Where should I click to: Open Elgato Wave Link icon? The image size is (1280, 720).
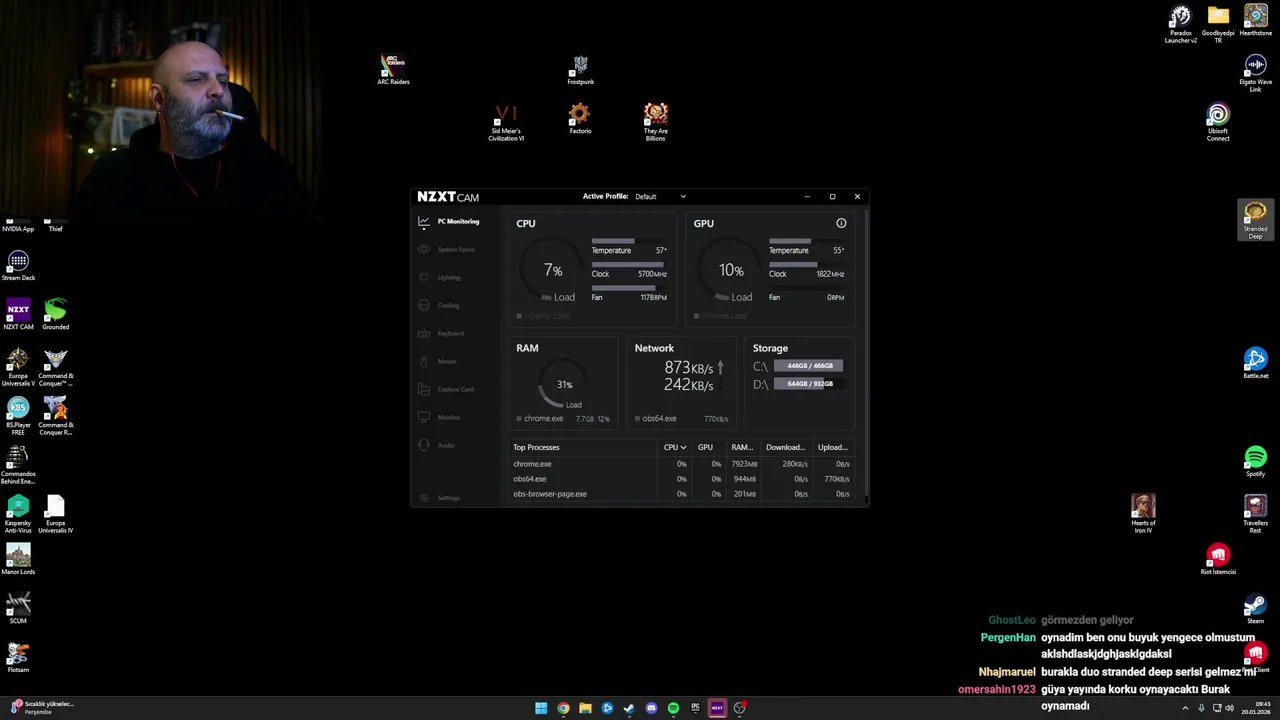1256,73
